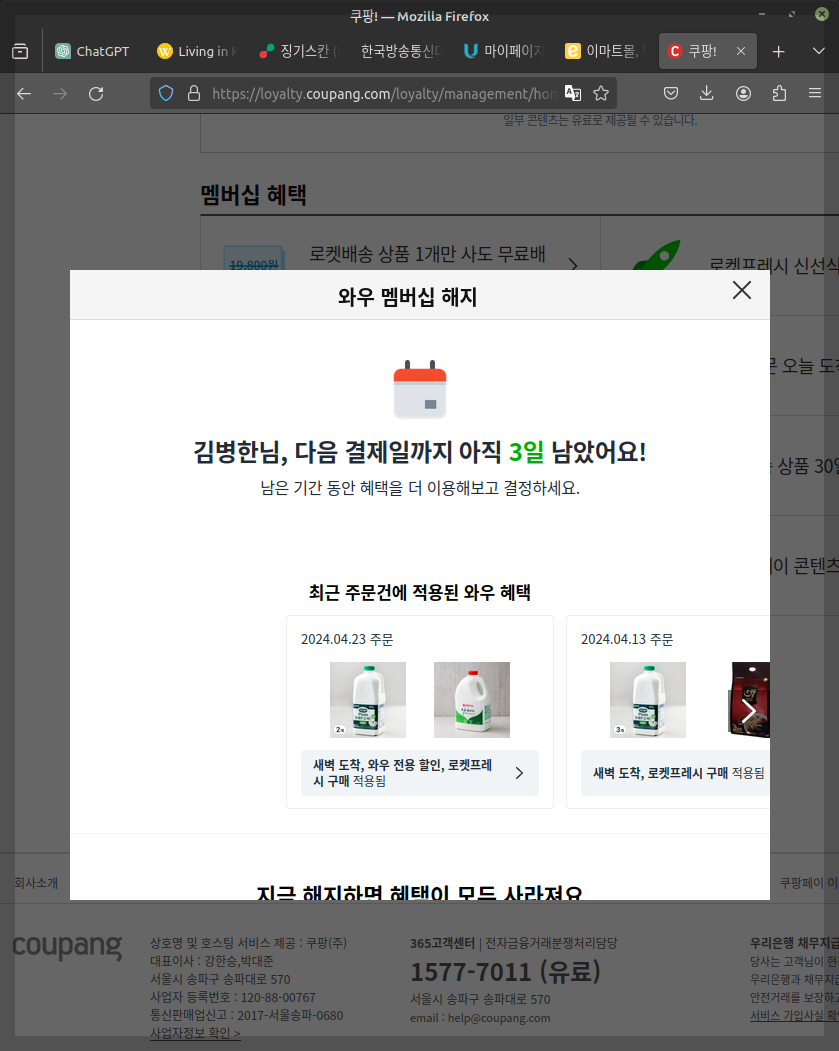Open the extensions puzzle icon
The height and width of the screenshot is (1051, 839).
point(779,93)
